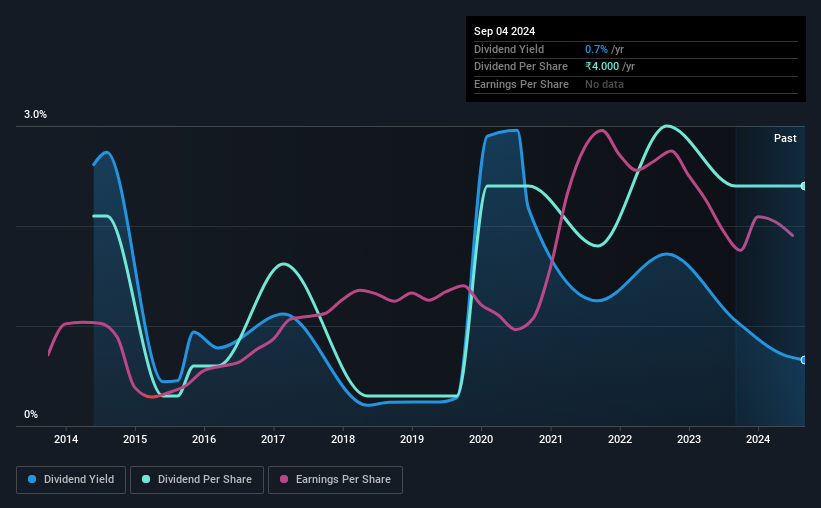Image resolution: width=821 pixels, height=508 pixels.
Task: Click the 0% y-axis label
Action: coord(31,414)
